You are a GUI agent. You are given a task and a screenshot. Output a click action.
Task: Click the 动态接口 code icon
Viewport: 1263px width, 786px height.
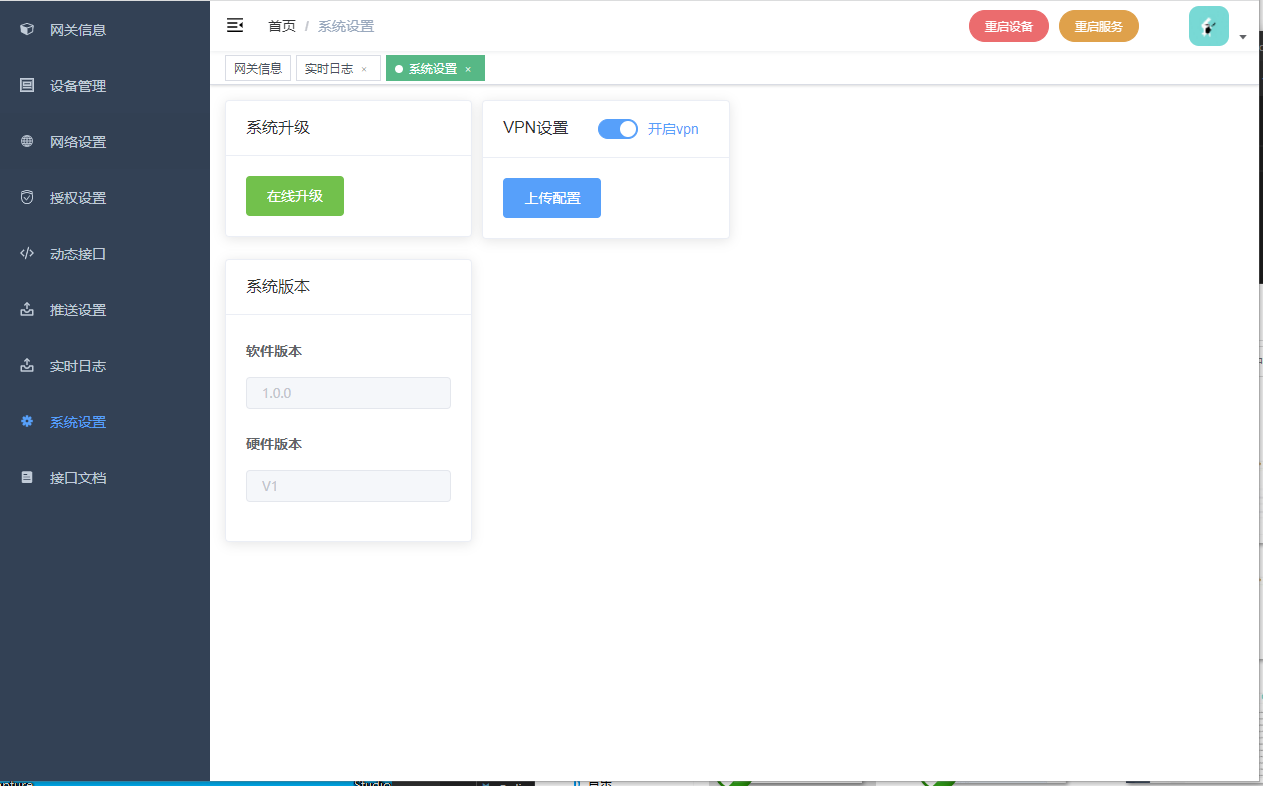point(27,254)
